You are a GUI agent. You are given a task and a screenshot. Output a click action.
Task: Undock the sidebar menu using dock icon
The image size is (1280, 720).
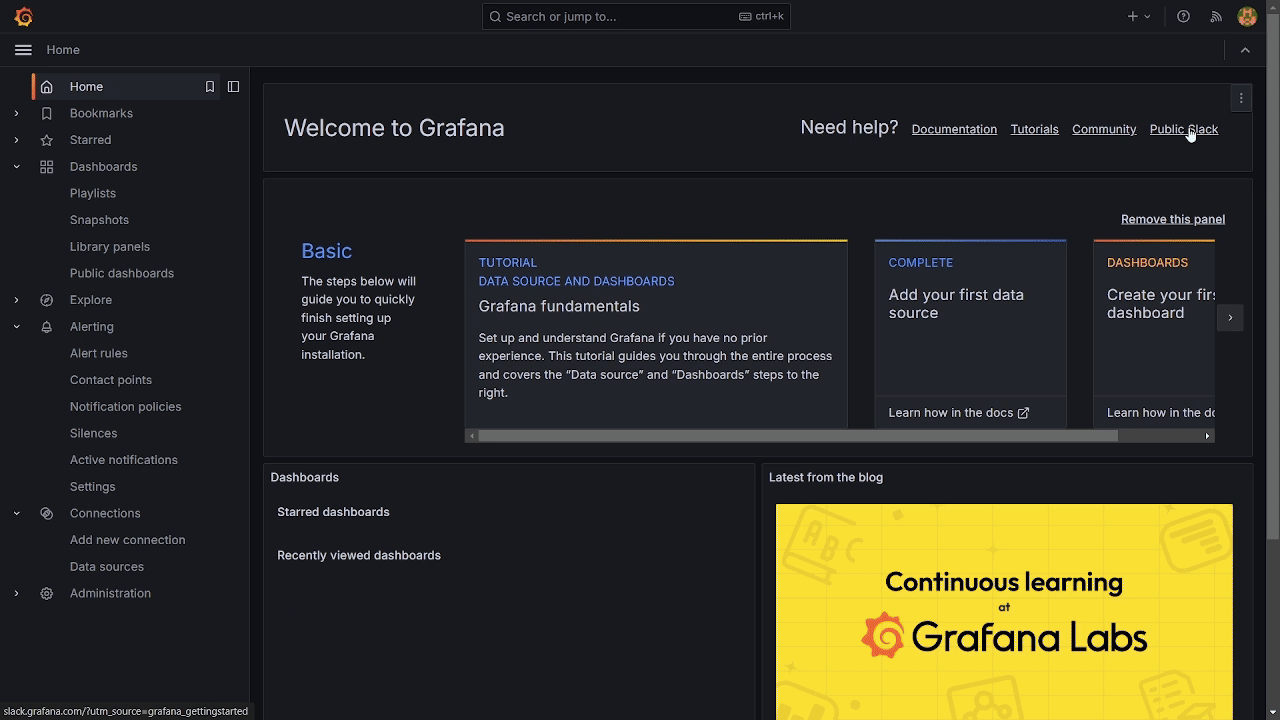pos(233,87)
